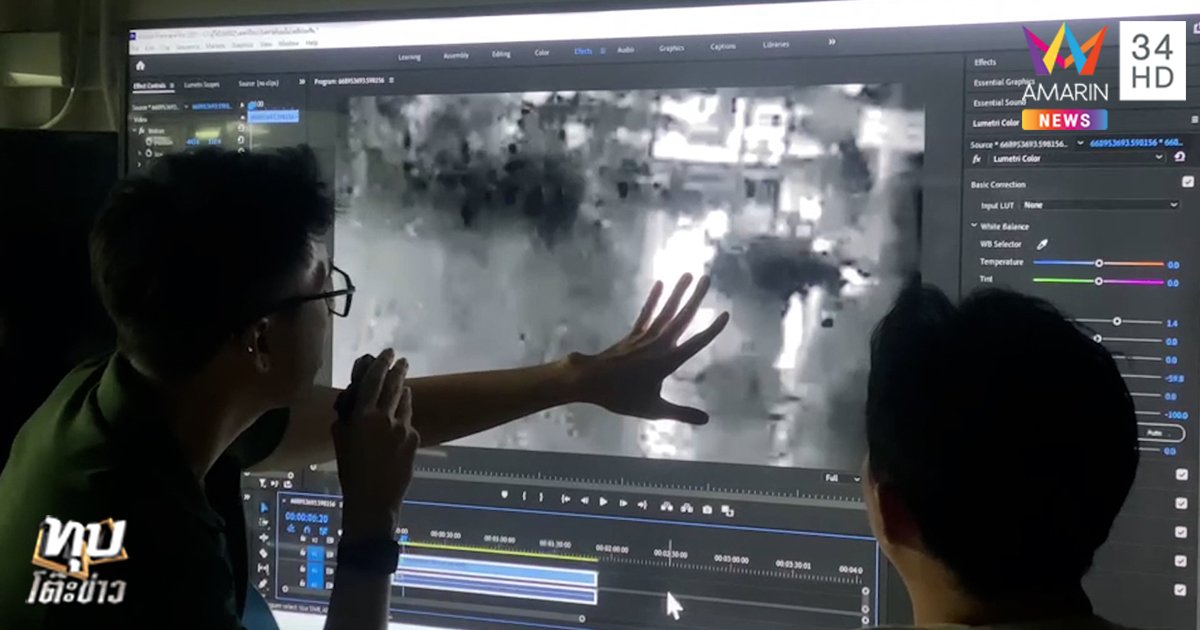Switch to the Libraries workspace
The image size is (1200, 630).
pos(776,45)
